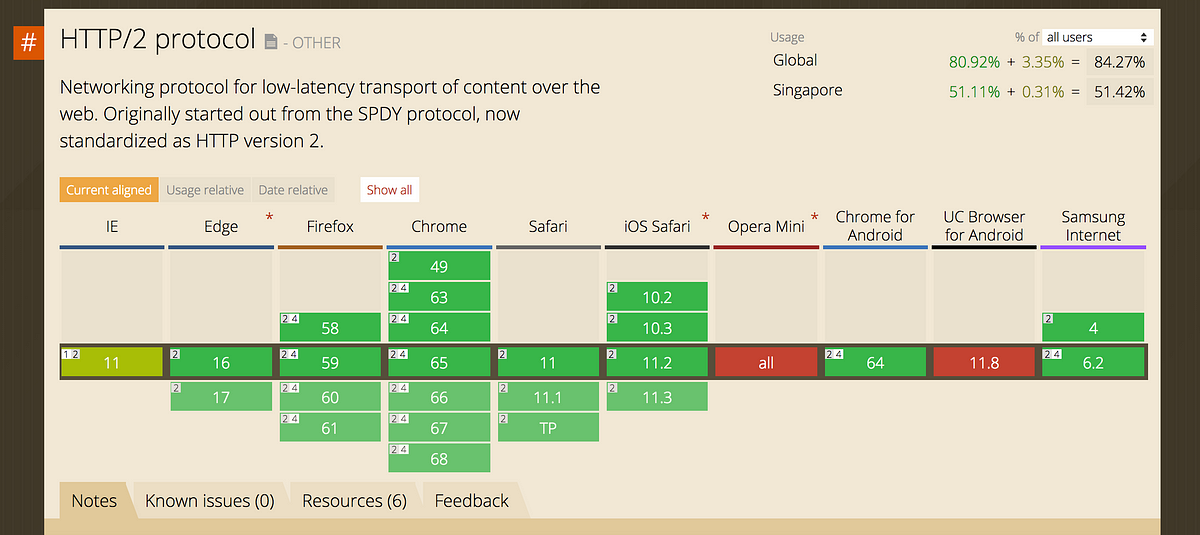Select the red UC Browser 11.8 cell
The image size is (1200, 535).
[x=984, y=362]
